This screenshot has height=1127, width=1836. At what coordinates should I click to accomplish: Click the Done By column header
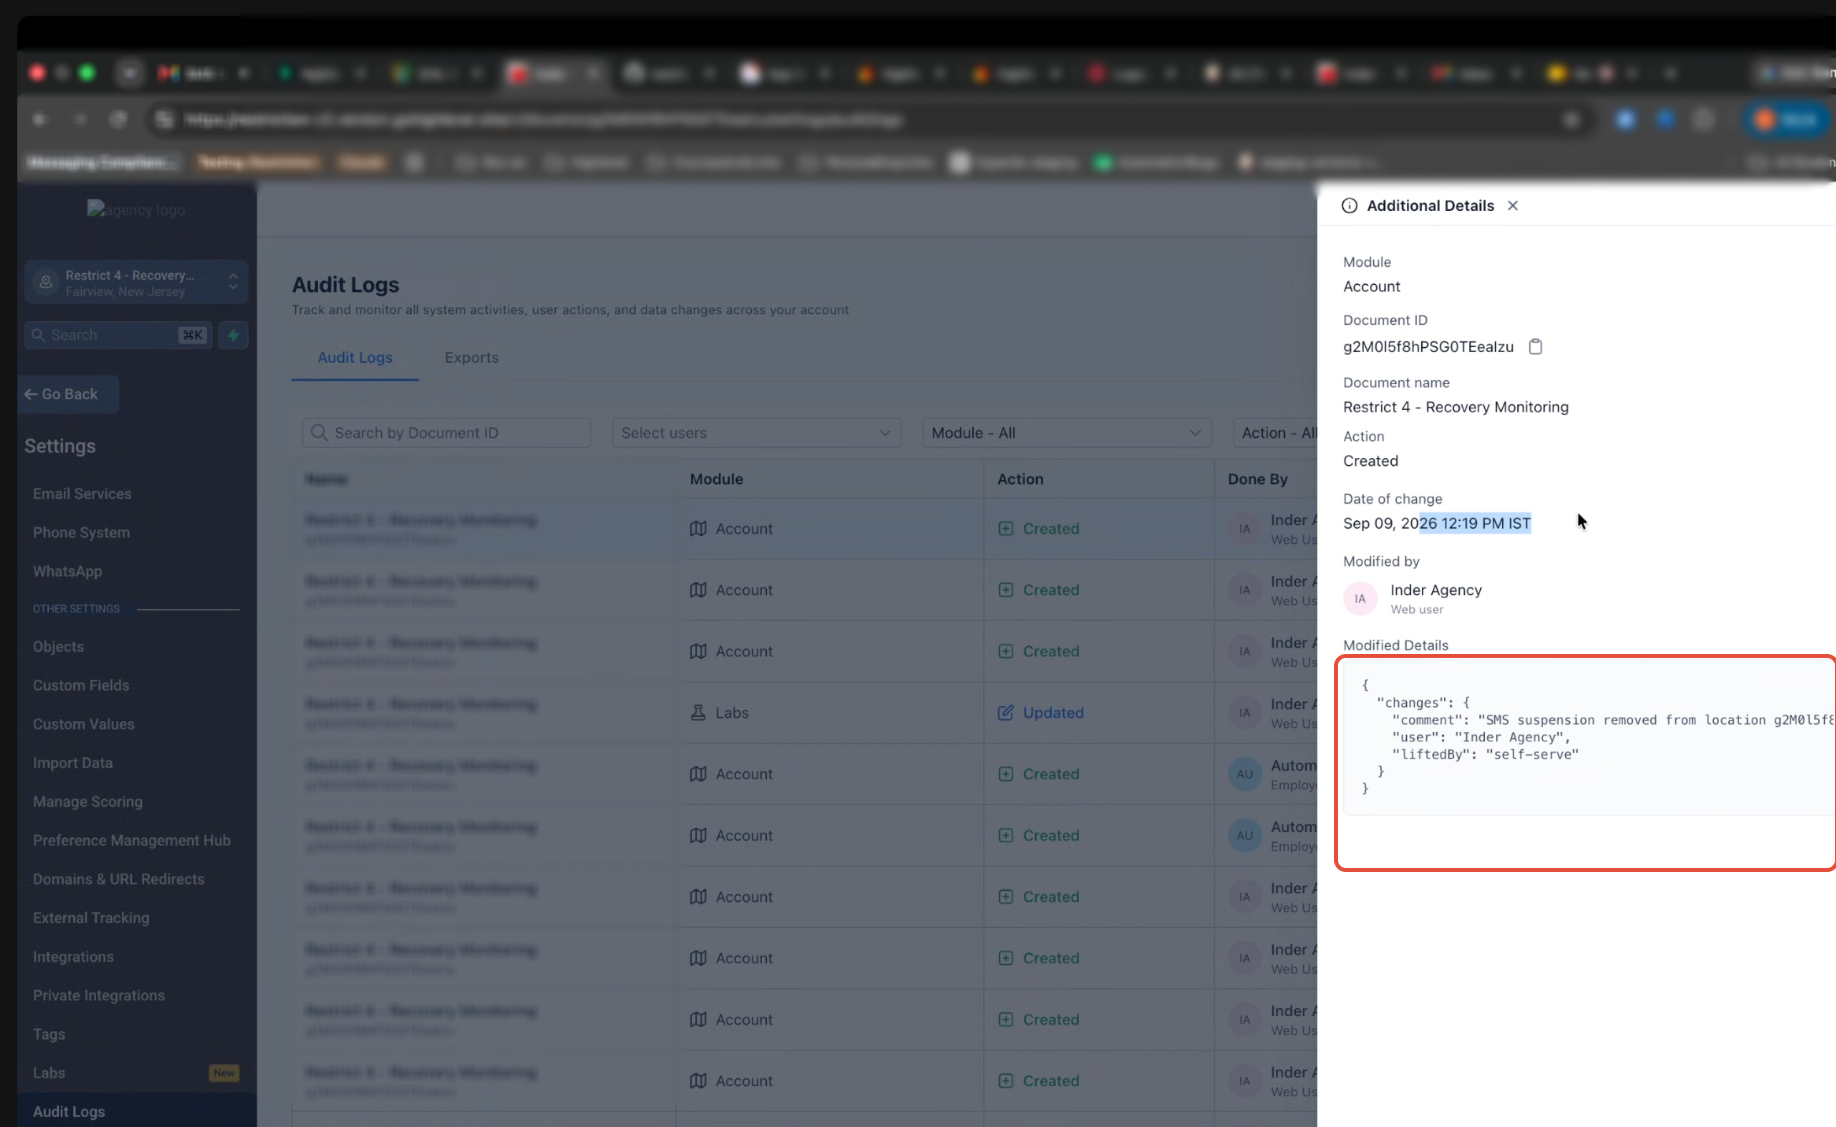click(x=1257, y=479)
